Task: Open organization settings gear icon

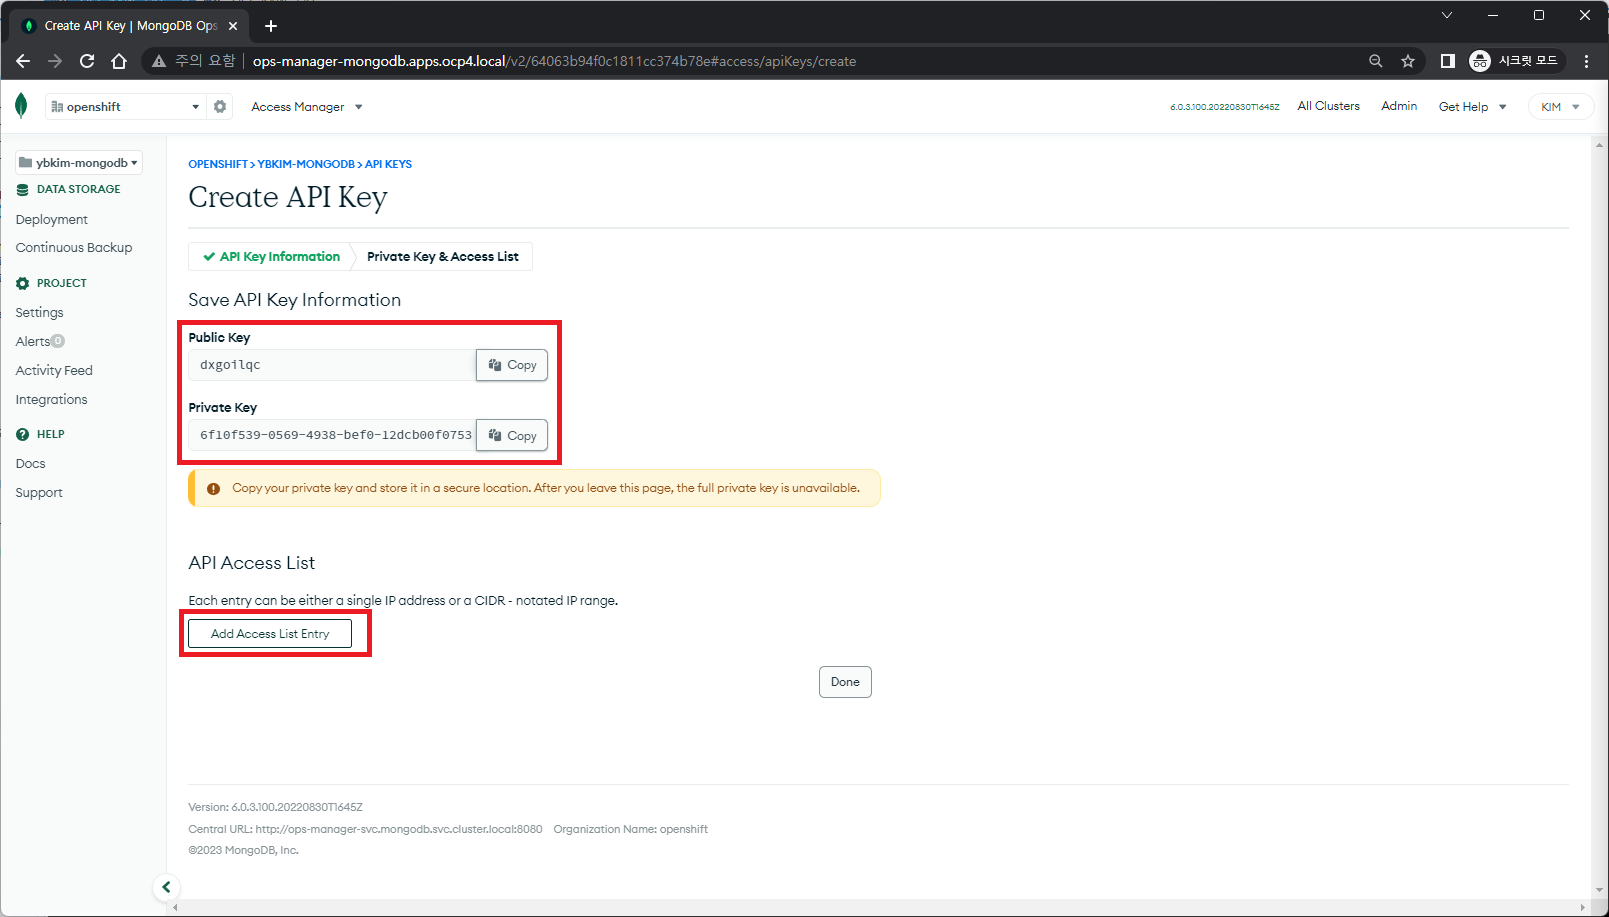Action: (x=220, y=106)
